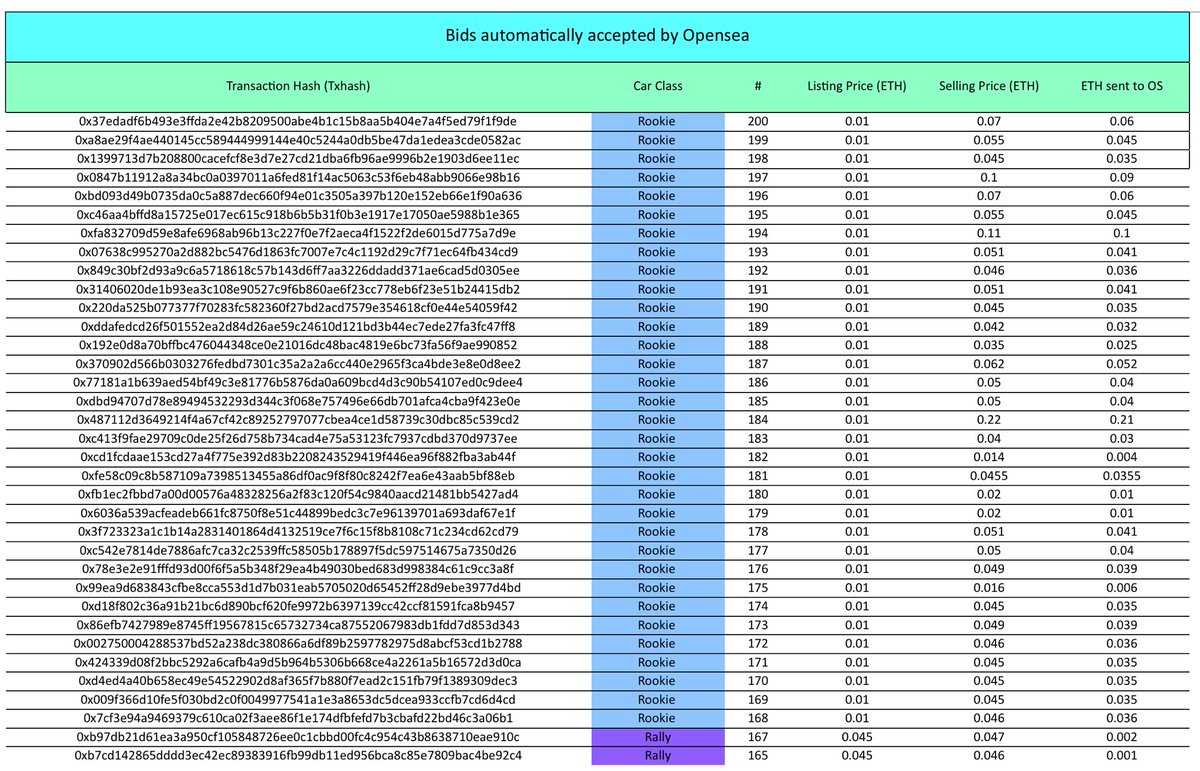Select the Rally cell in row 165
The image size is (1200, 771).
tap(658, 755)
